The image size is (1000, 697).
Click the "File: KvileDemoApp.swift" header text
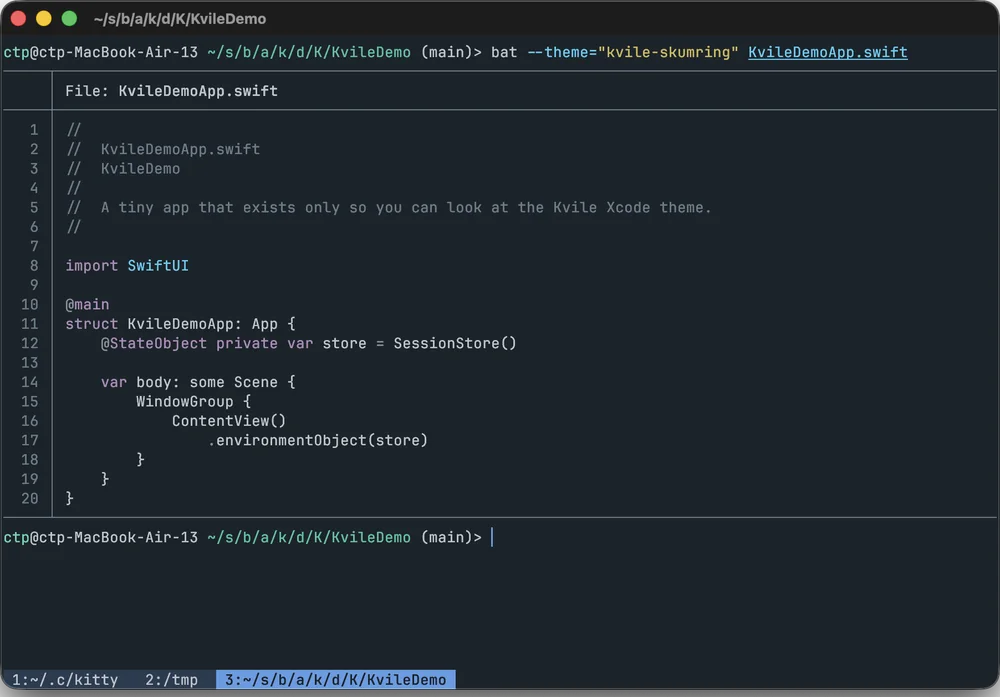172,91
